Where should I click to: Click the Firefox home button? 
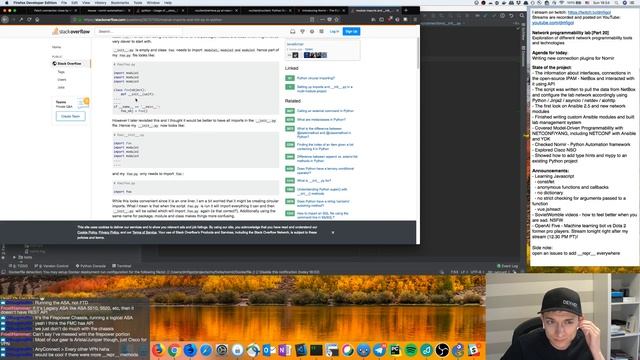click(x=37, y=19)
